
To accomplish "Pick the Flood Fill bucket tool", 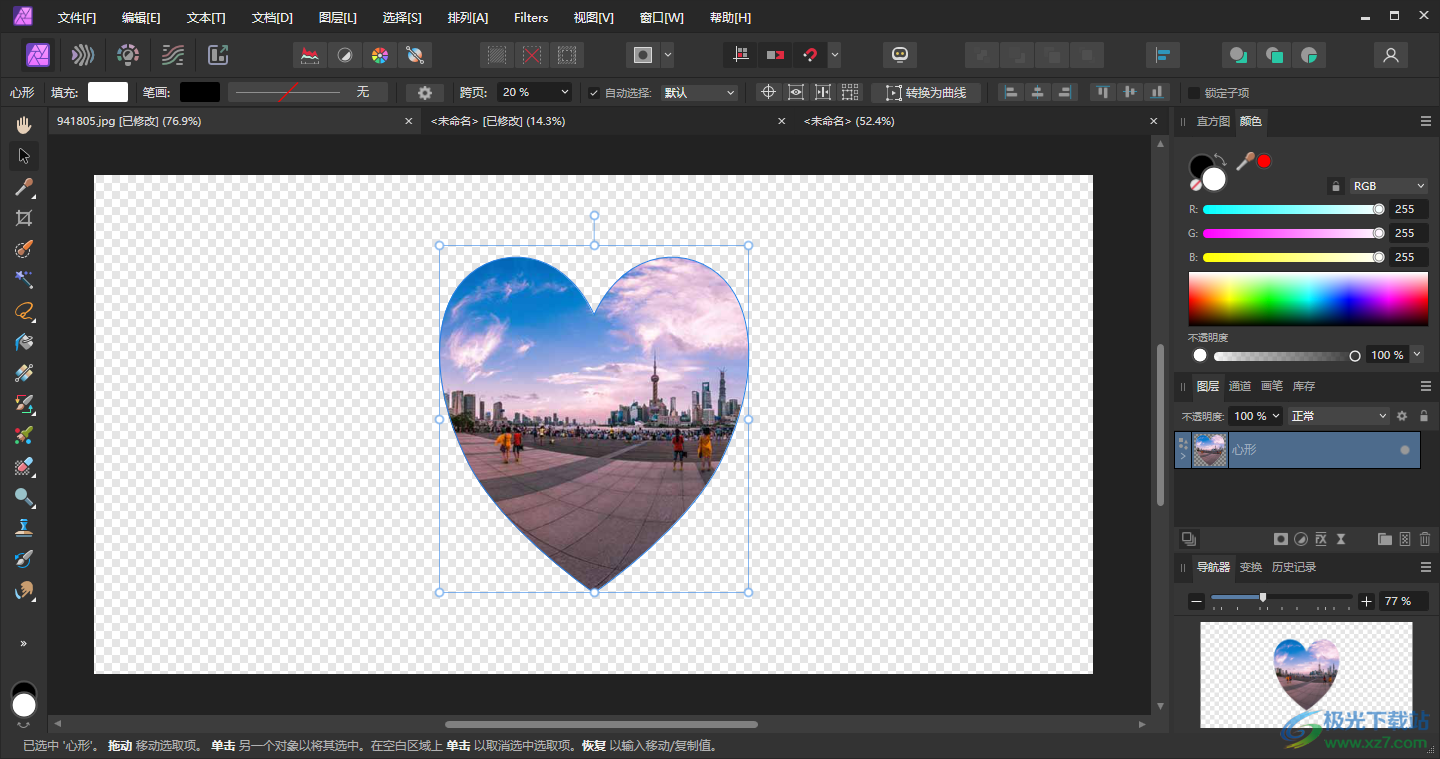I will pyautogui.click(x=24, y=342).
